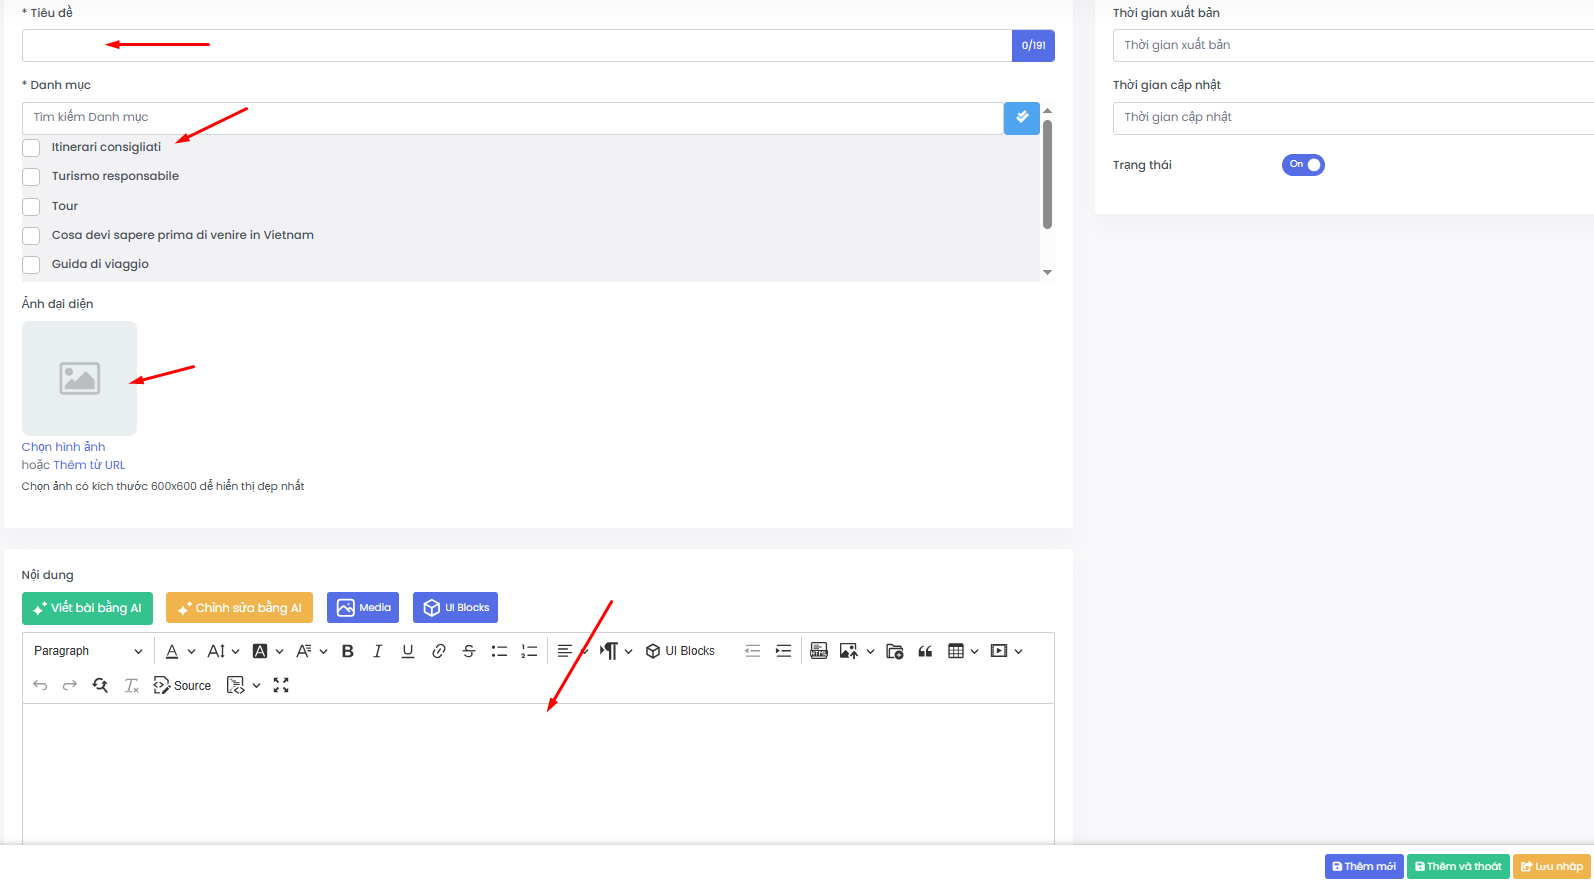Viewport: 1594px width, 886px height.
Task: Click the Tiêu đề title input field
Action: pyautogui.click(x=516, y=46)
